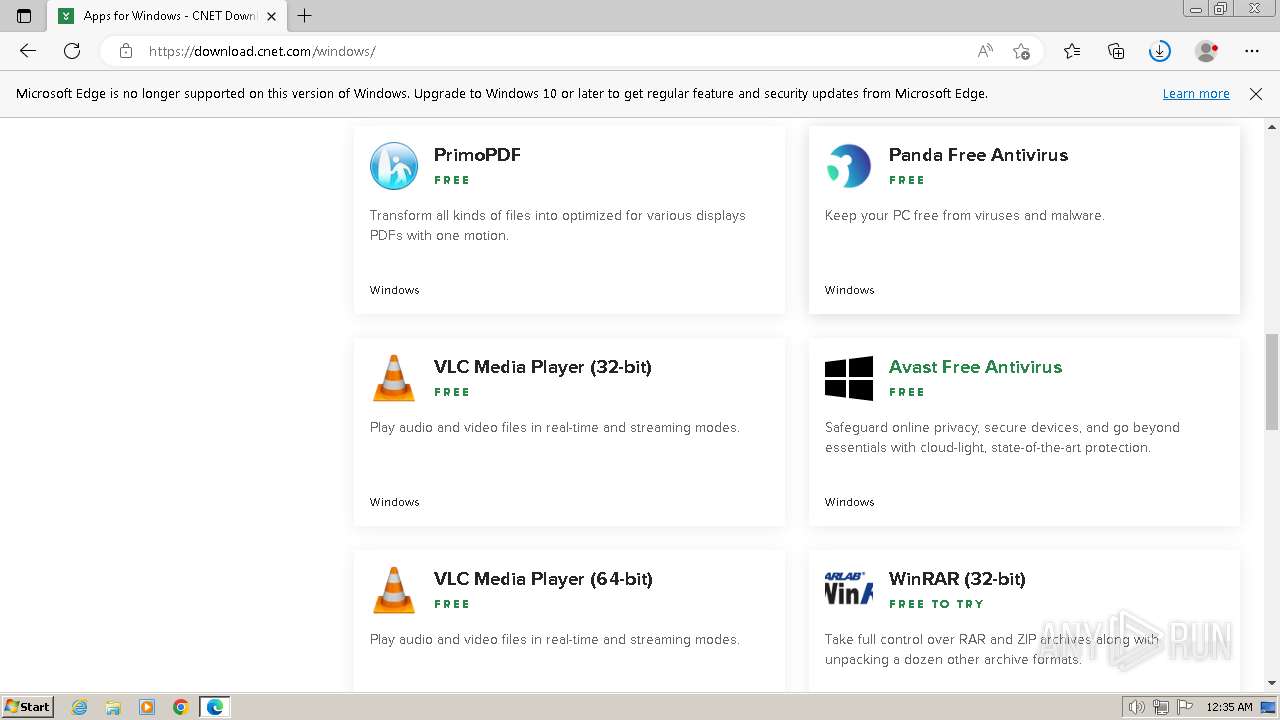Open the network connection tray icon

pos(1161,707)
